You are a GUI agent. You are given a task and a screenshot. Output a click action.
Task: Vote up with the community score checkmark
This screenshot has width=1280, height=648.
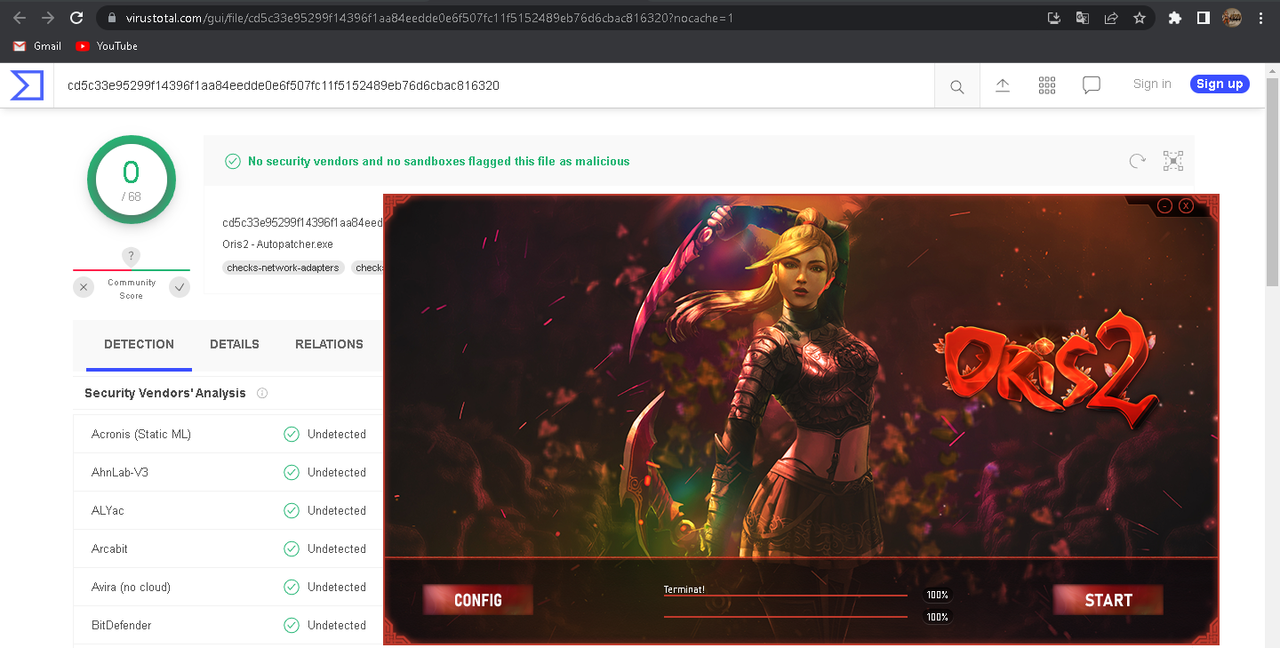coord(179,287)
